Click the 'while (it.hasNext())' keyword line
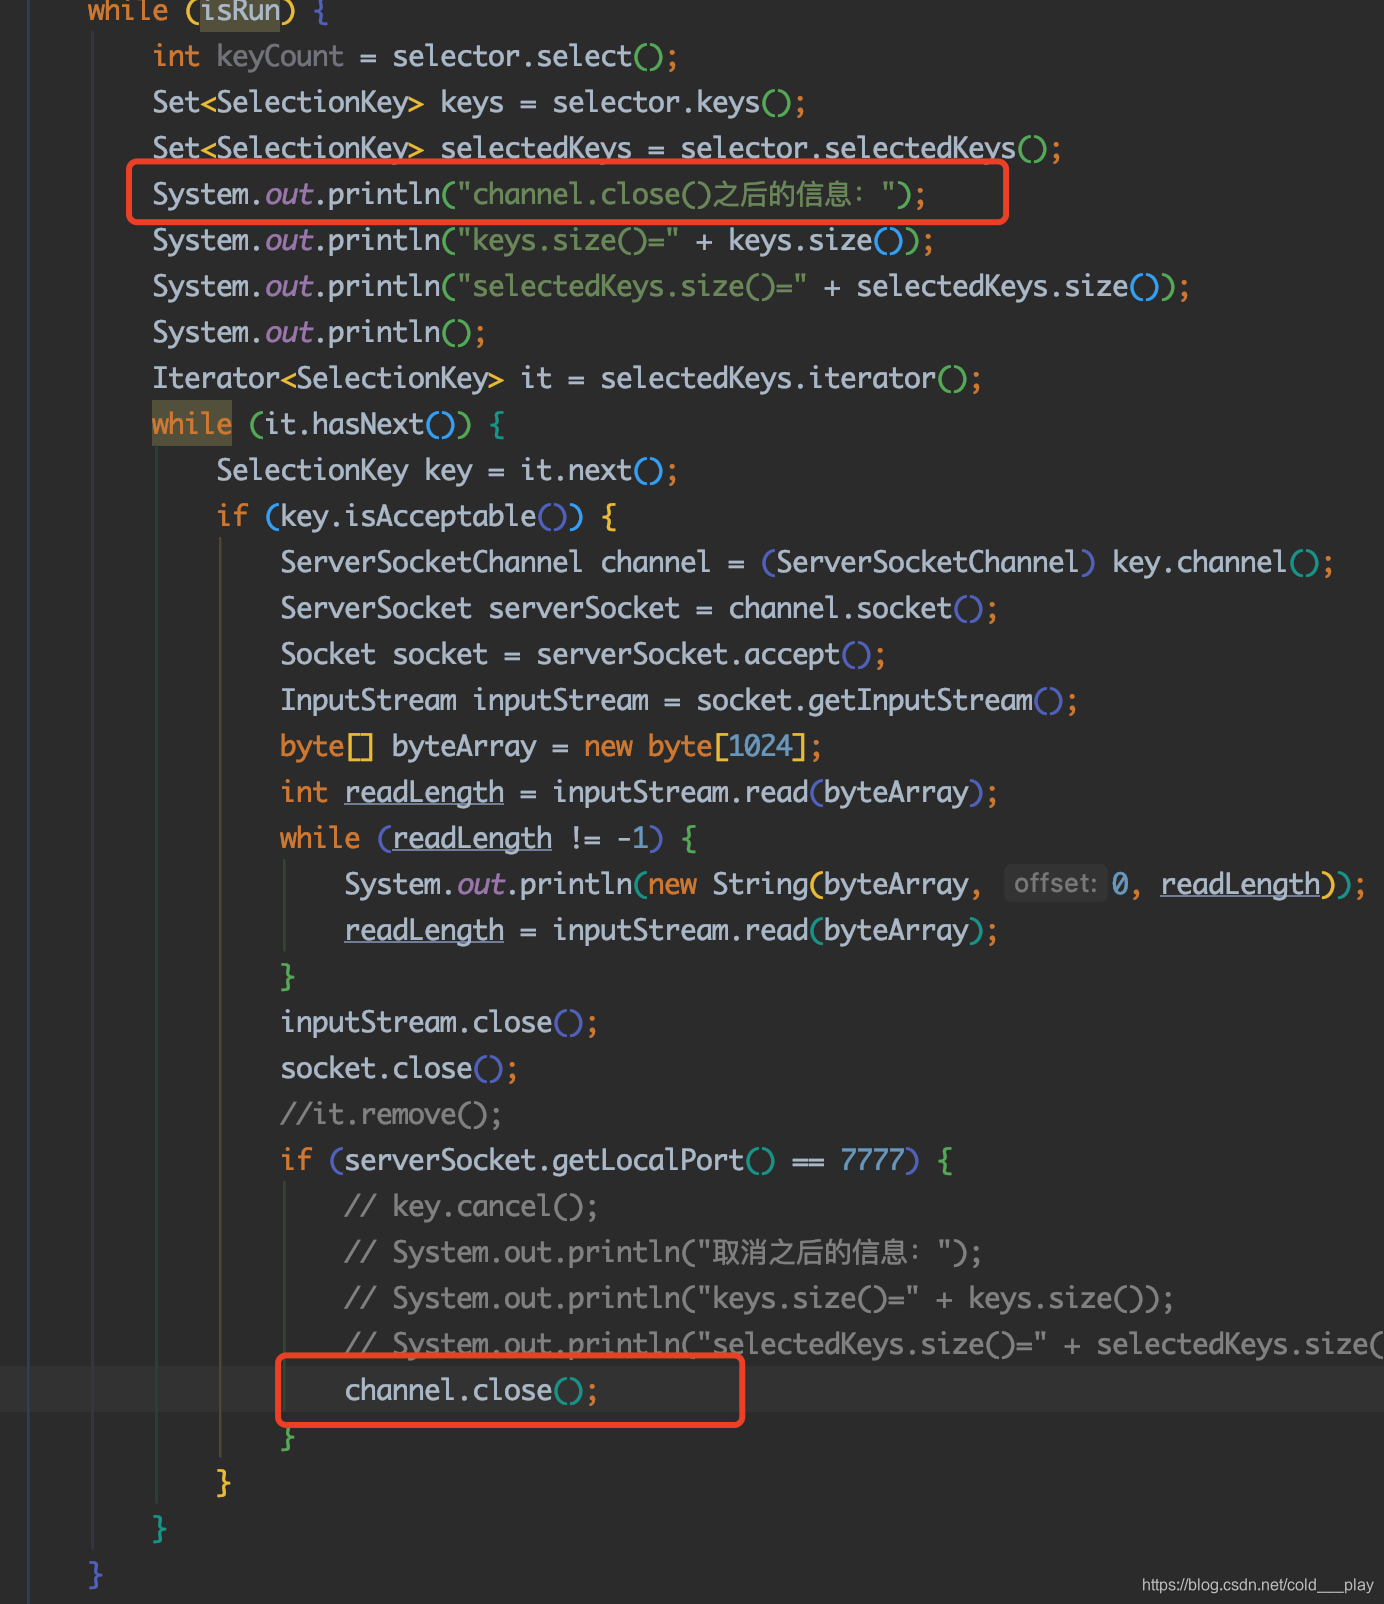Image resolution: width=1384 pixels, height=1604 pixels. tap(329, 425)
